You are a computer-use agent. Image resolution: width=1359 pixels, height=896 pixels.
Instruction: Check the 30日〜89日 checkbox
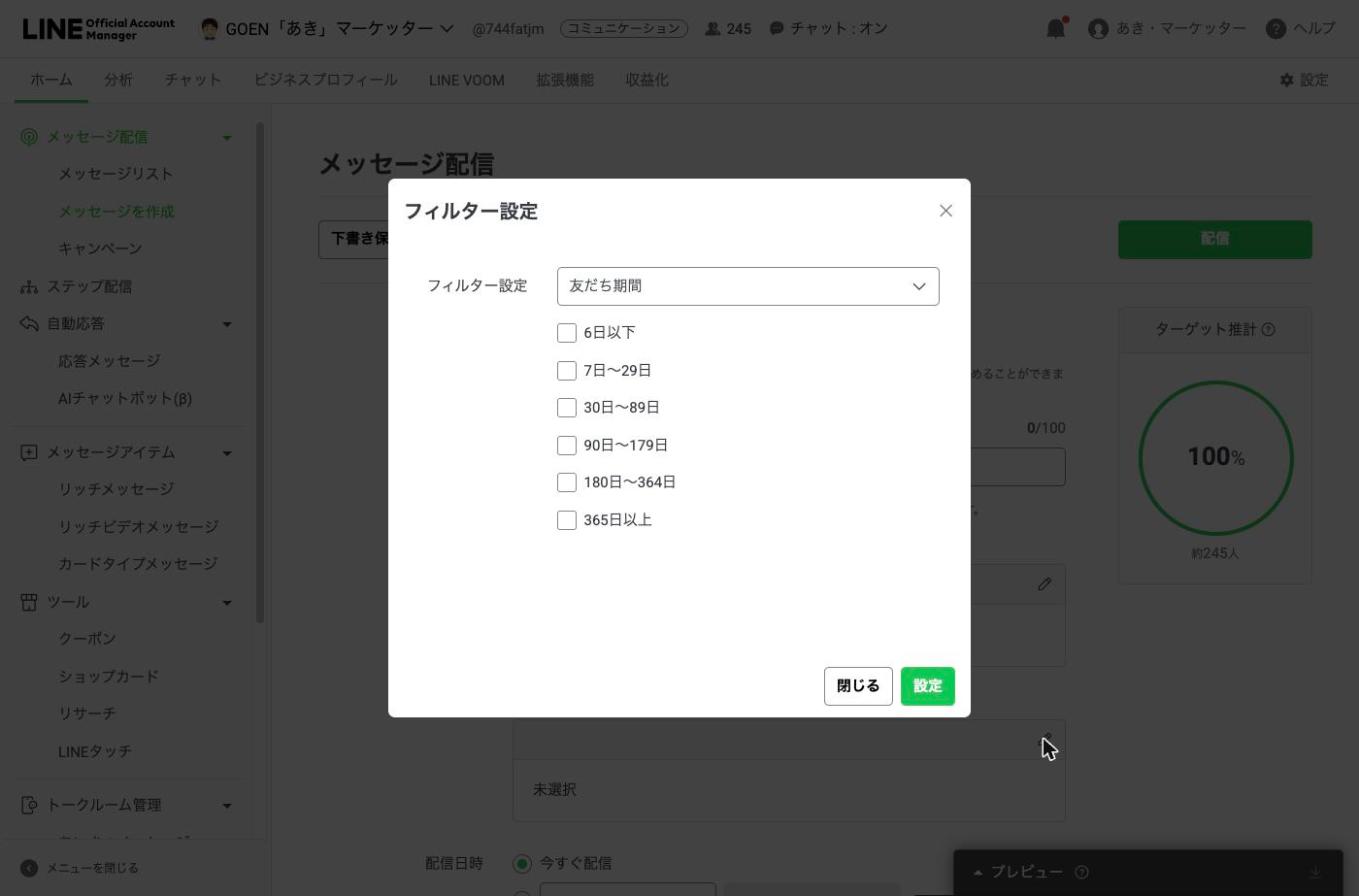point(567,408)
